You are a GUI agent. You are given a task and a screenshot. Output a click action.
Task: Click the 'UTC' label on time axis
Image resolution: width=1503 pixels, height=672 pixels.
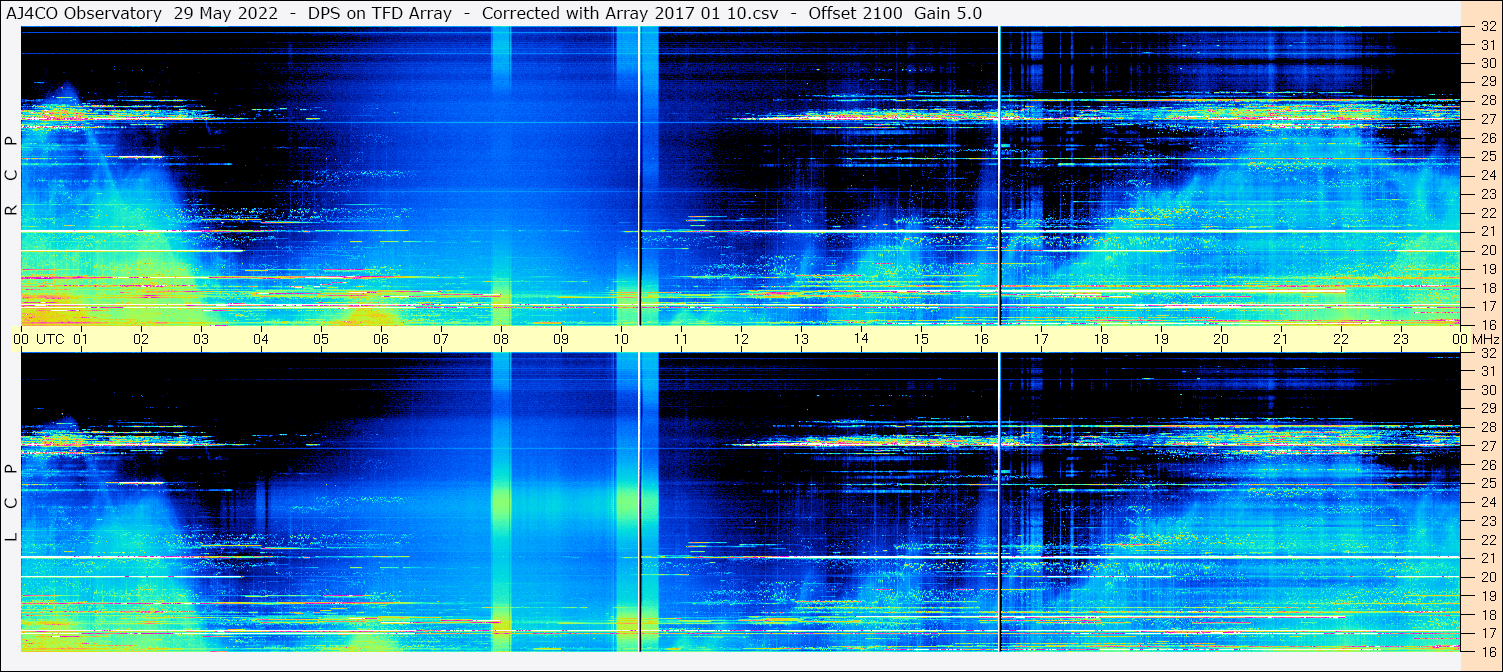tap(50, 339)
